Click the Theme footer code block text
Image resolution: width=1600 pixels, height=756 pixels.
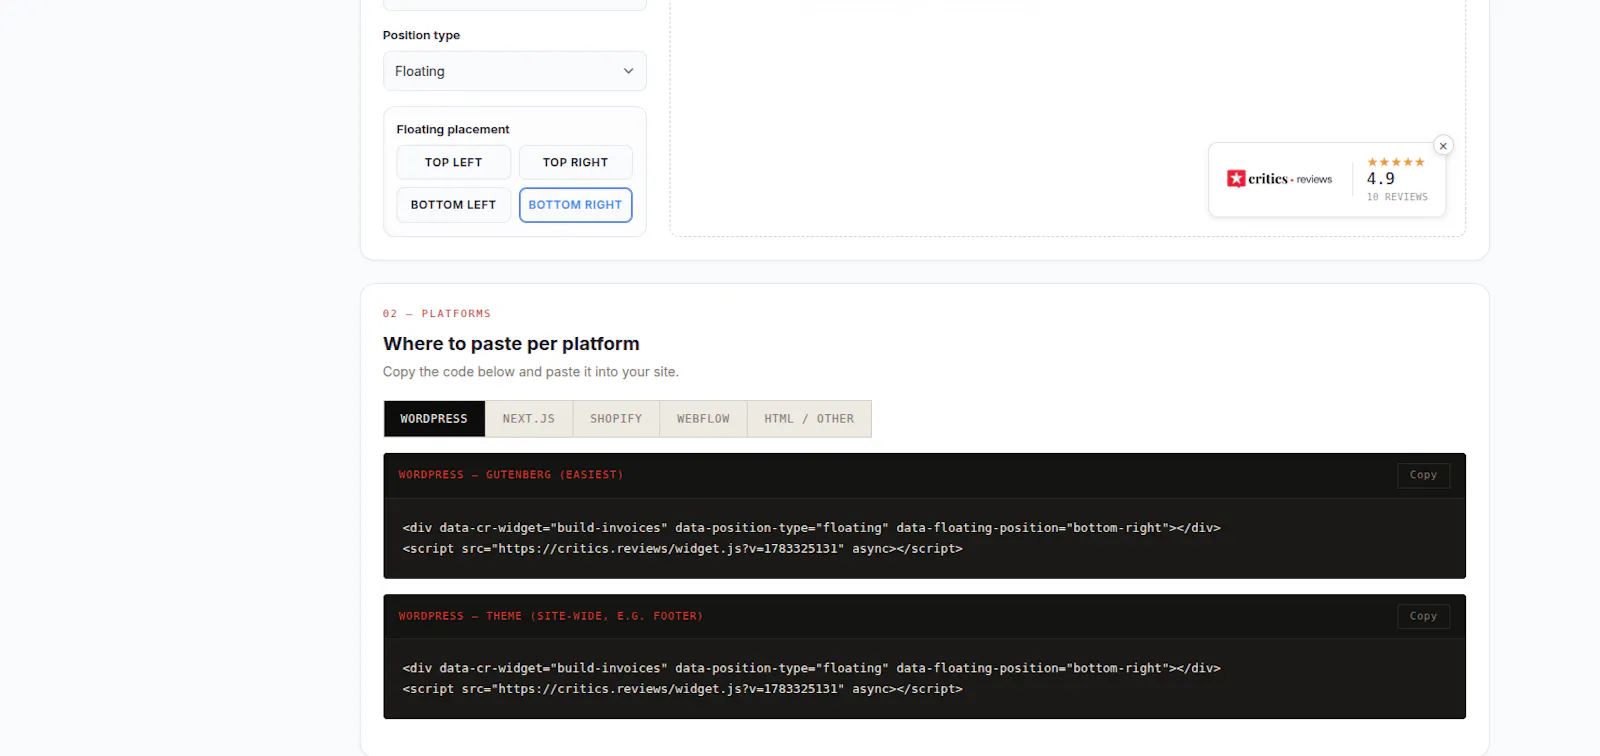(x=812, y=678)
